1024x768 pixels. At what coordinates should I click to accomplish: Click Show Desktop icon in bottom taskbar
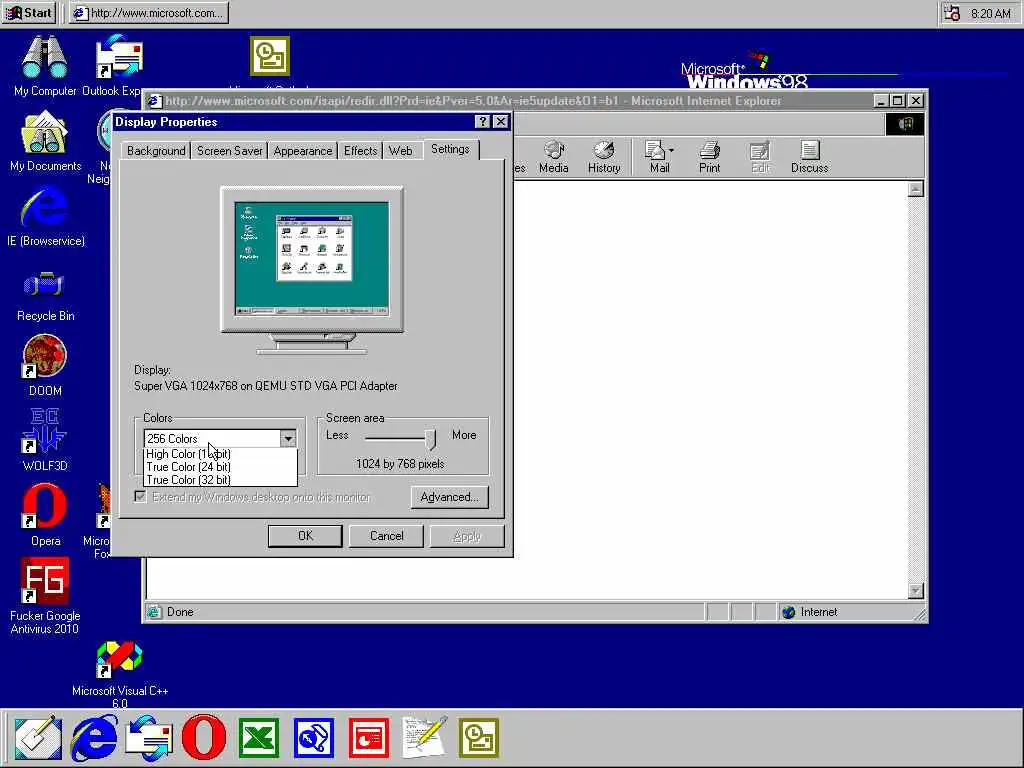[x=38, y=738]
